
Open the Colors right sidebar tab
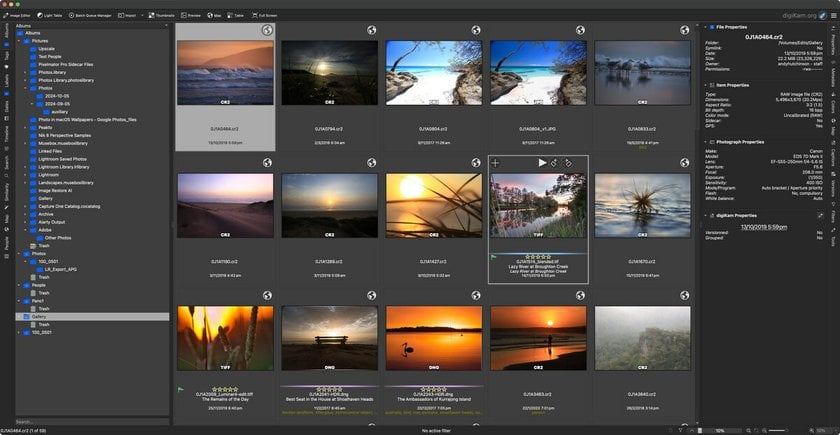[833, 104]
